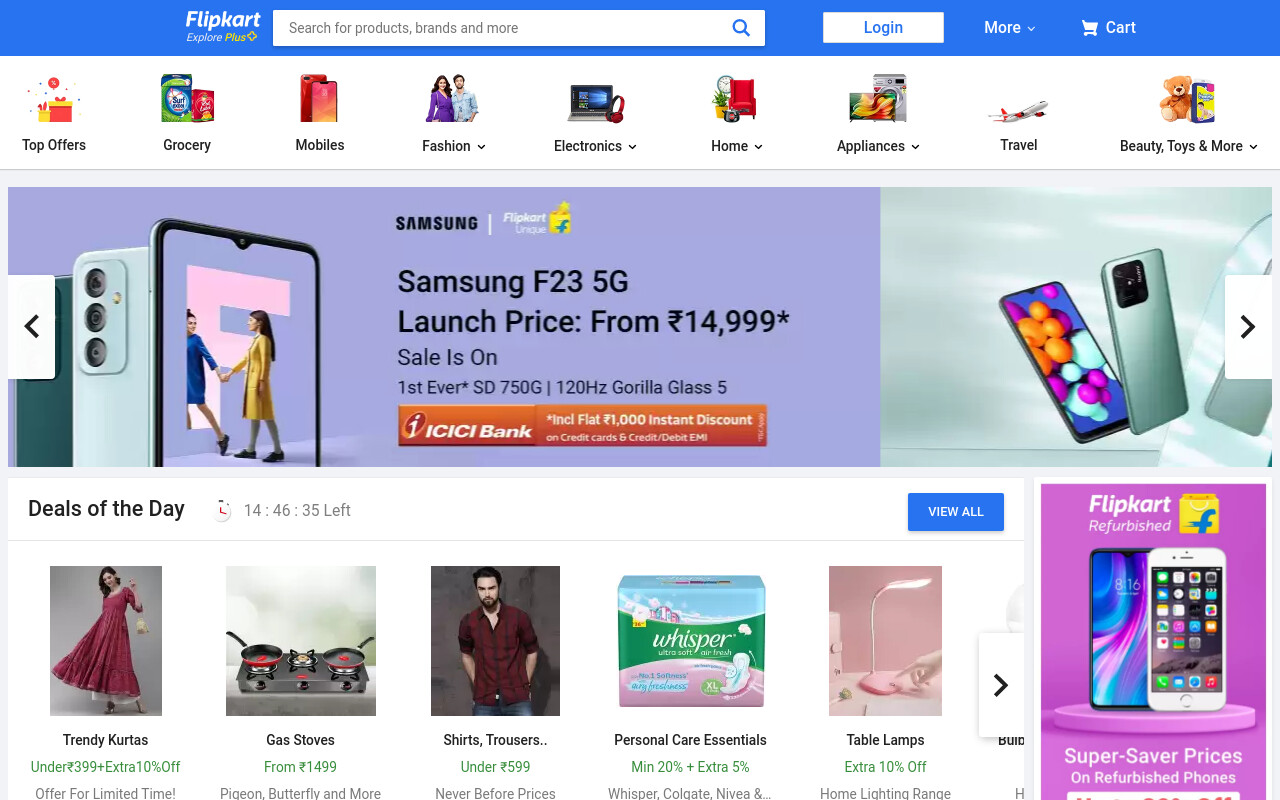Click the Login button
1280x800 pixels.
pos(883,28)
